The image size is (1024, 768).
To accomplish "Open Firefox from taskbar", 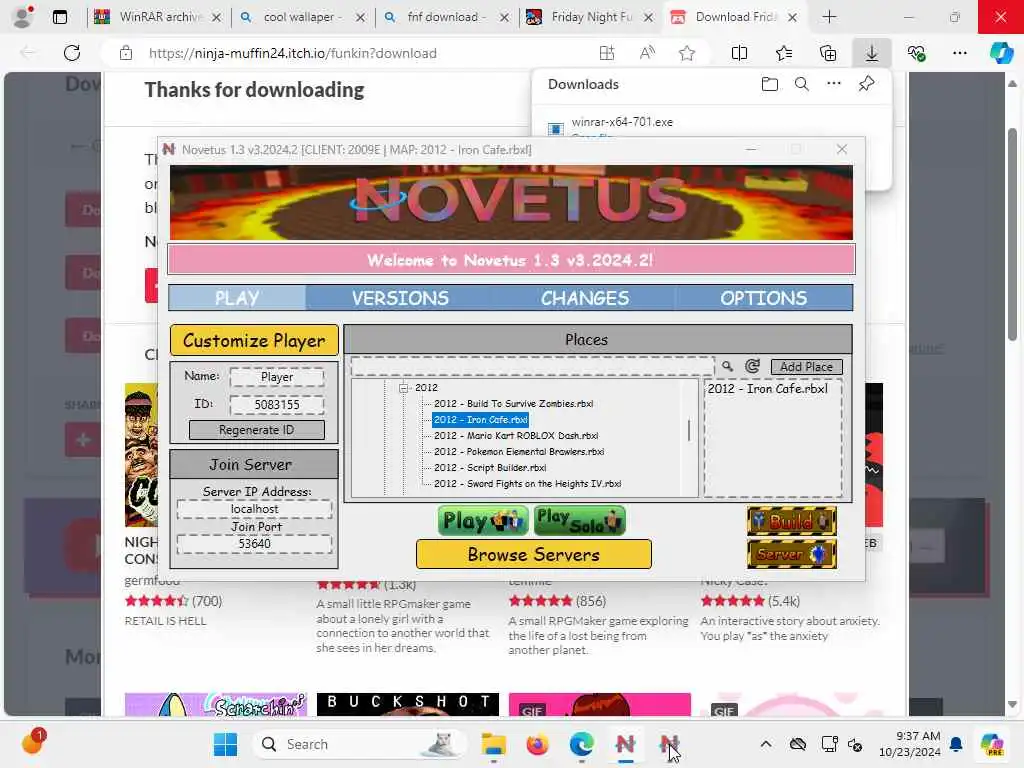I will coord(537,744).
